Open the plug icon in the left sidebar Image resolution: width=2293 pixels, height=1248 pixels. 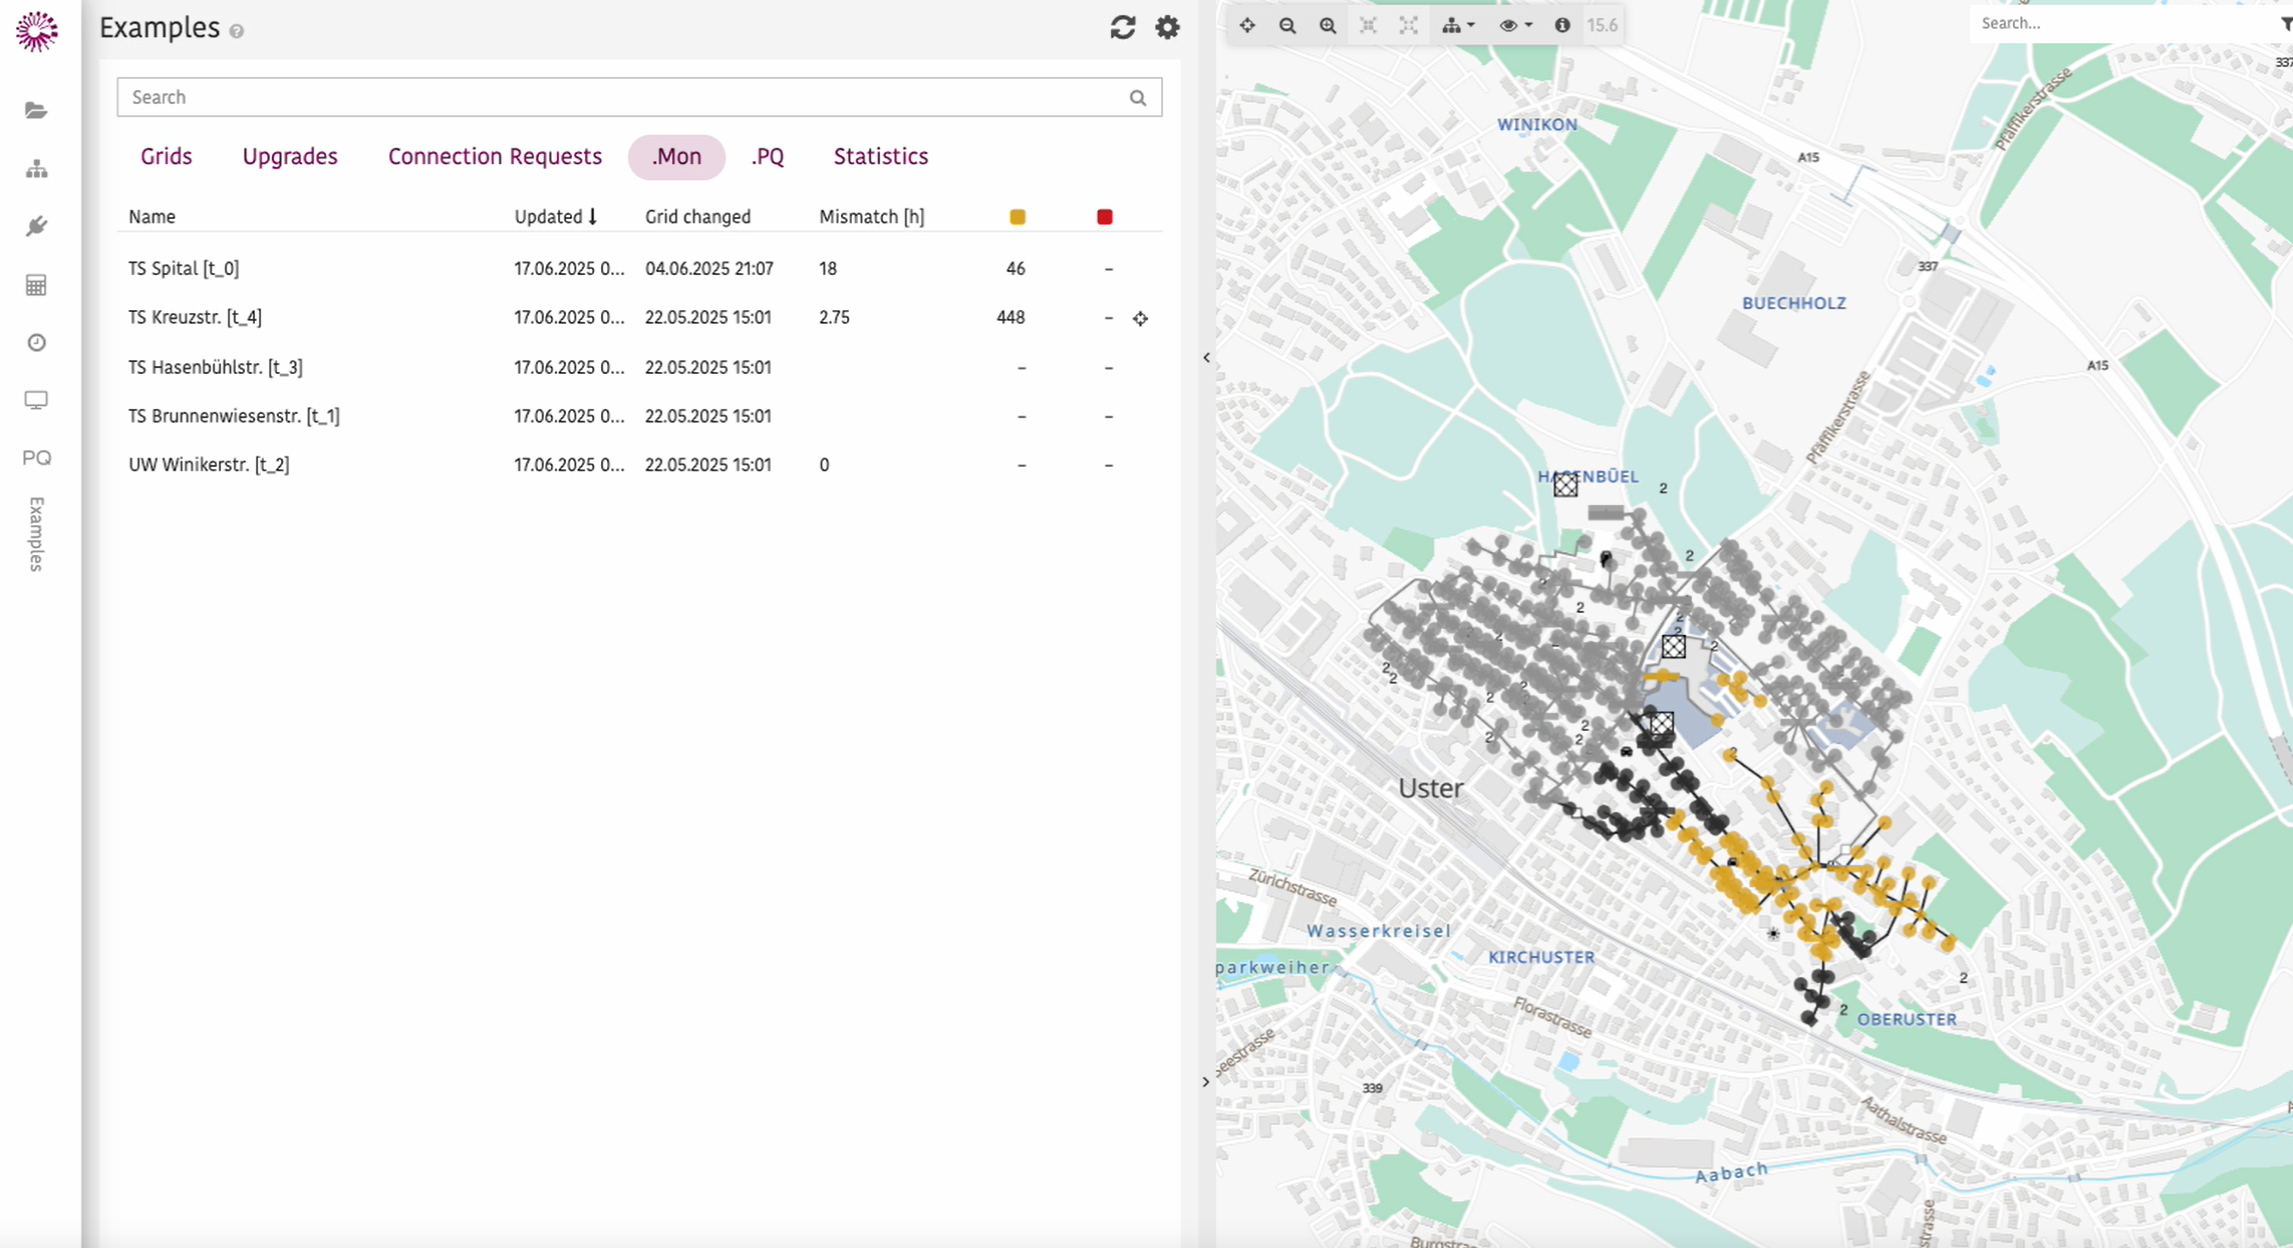click(37, 226)
